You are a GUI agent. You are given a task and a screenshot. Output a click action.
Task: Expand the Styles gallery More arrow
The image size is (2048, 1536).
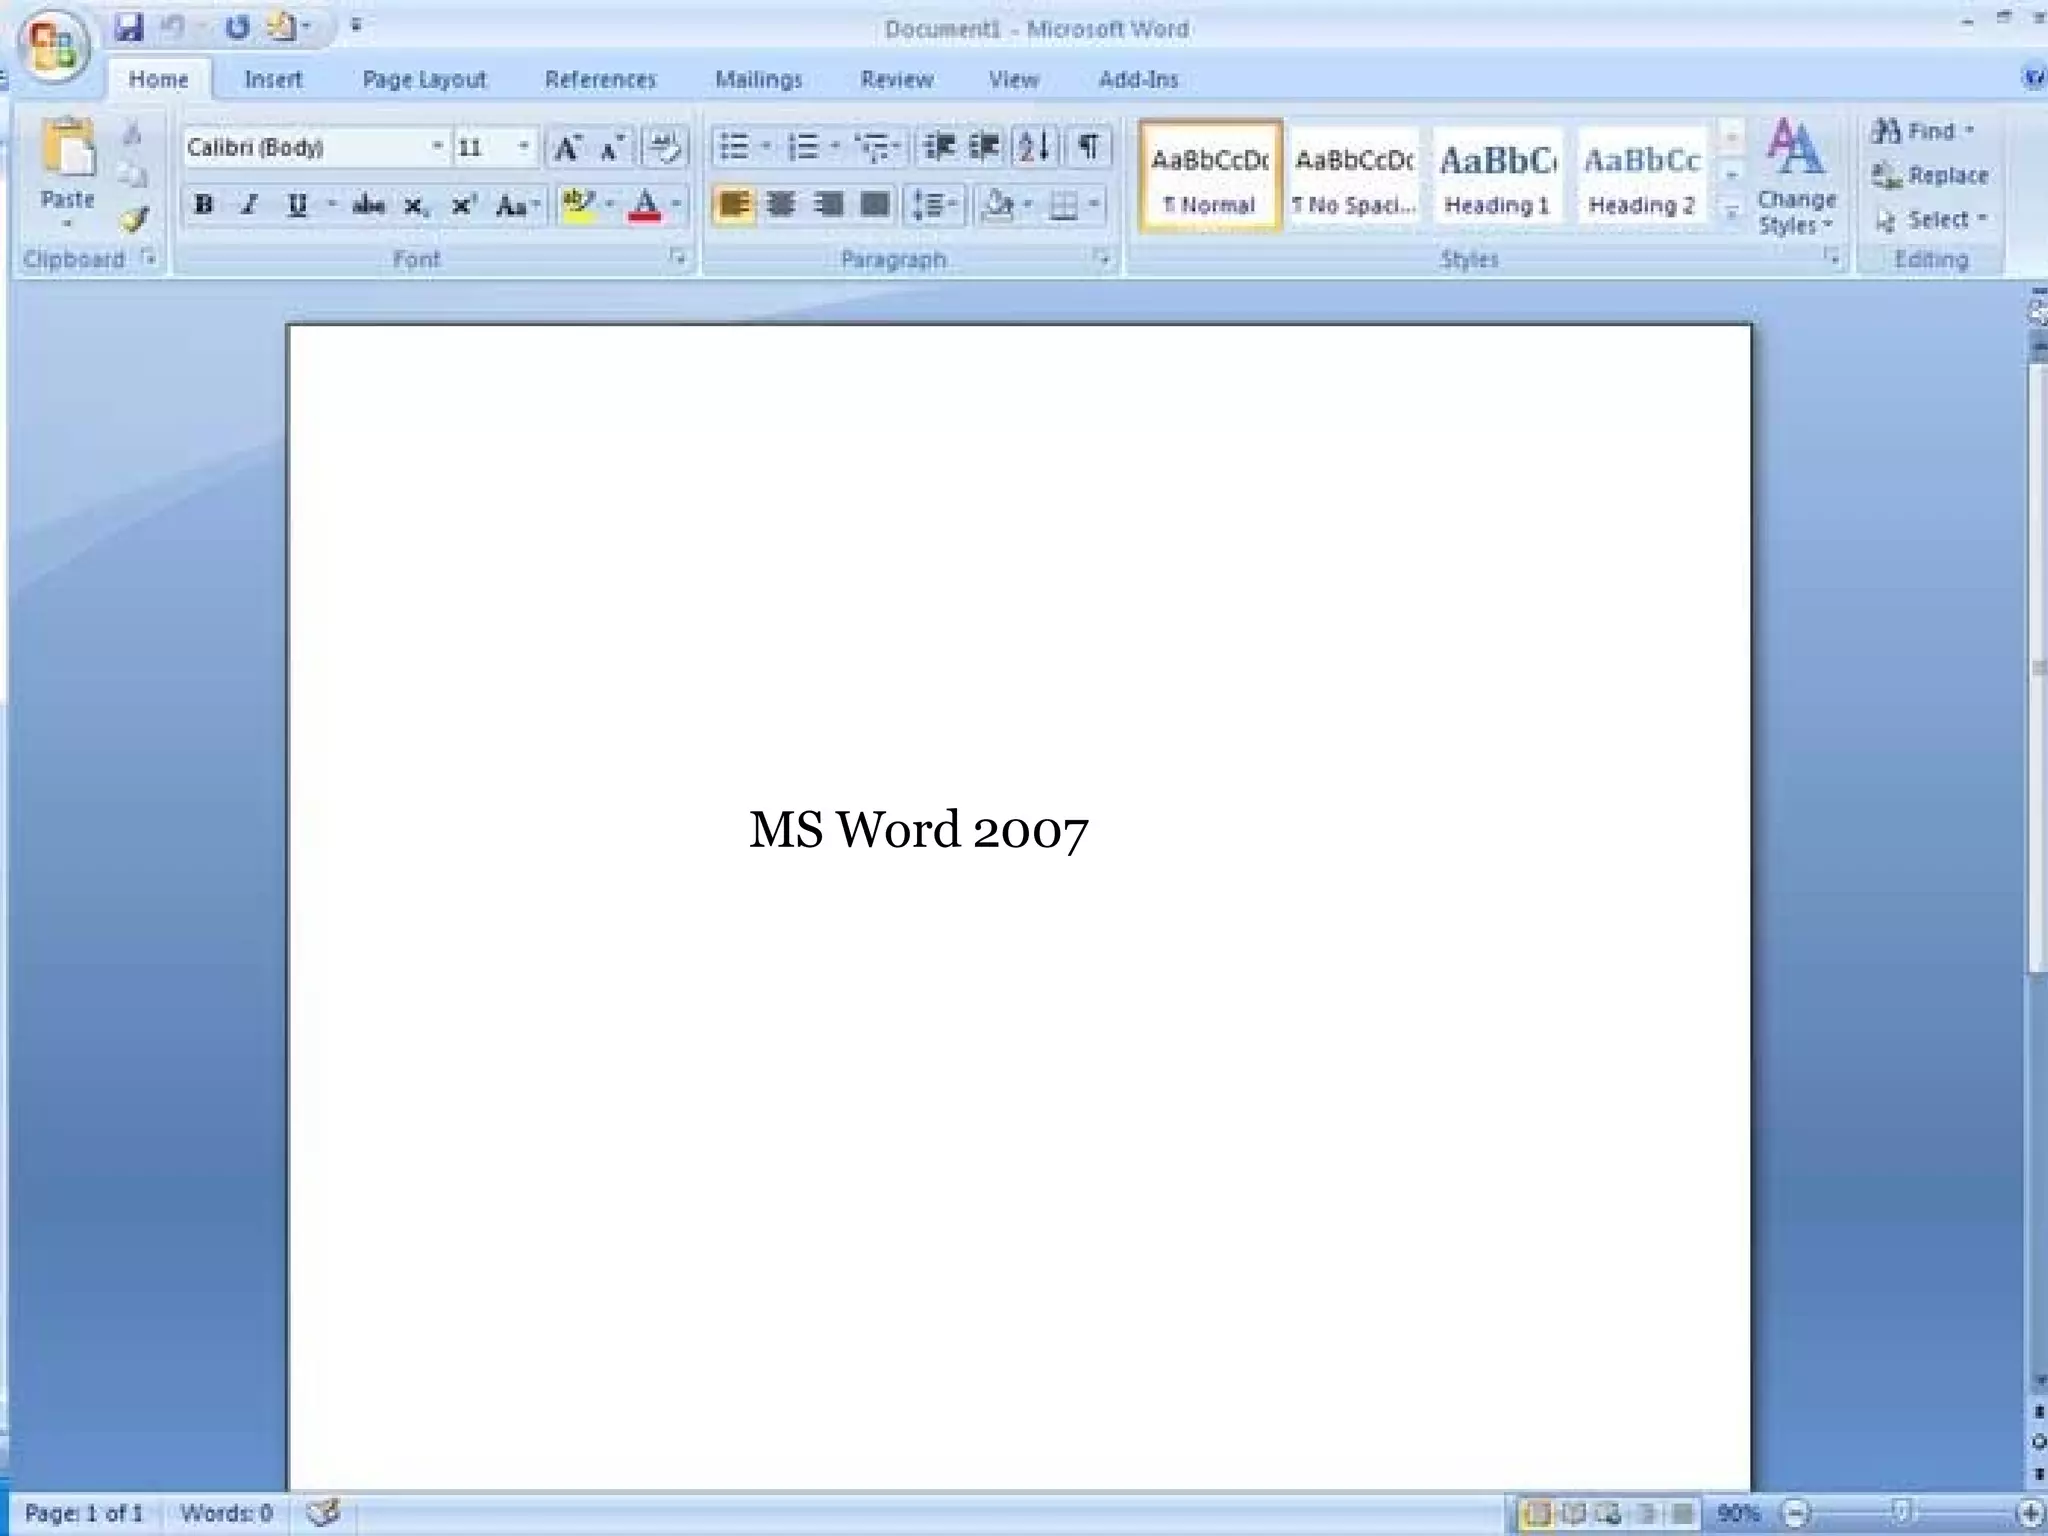(1732, 212)
